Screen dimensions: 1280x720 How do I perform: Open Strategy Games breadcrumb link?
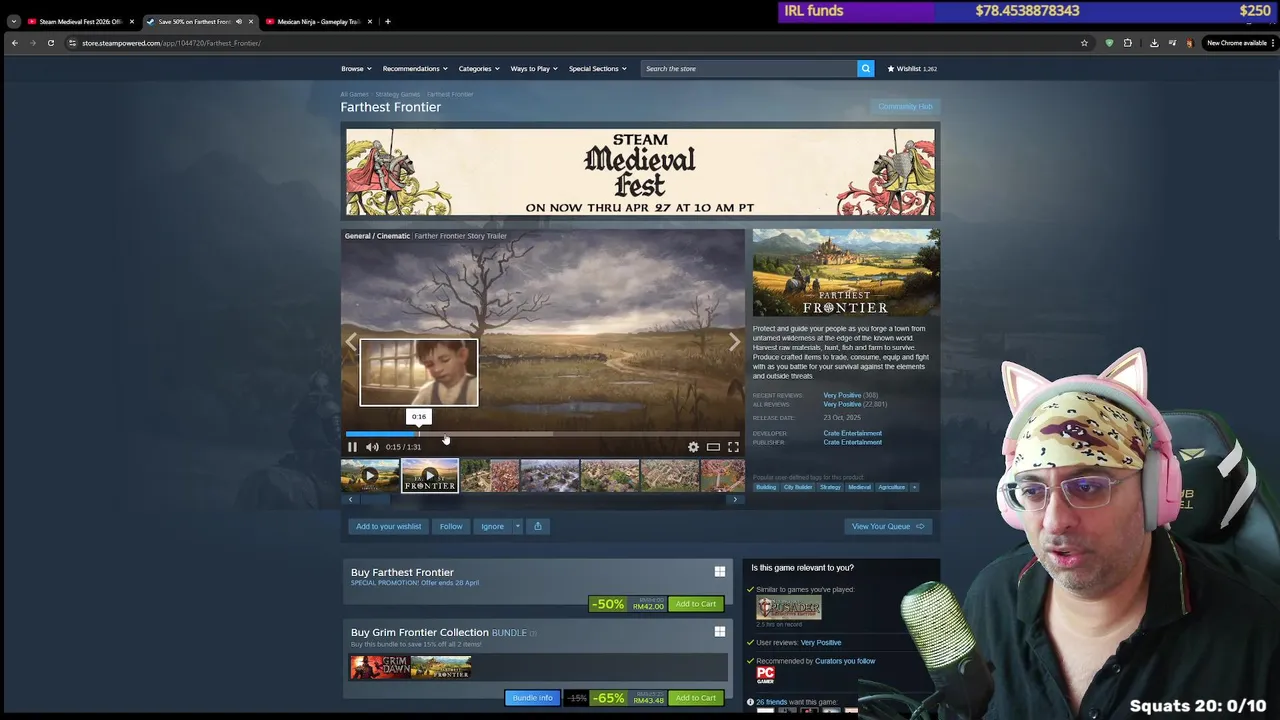click(x=398, y=94)
